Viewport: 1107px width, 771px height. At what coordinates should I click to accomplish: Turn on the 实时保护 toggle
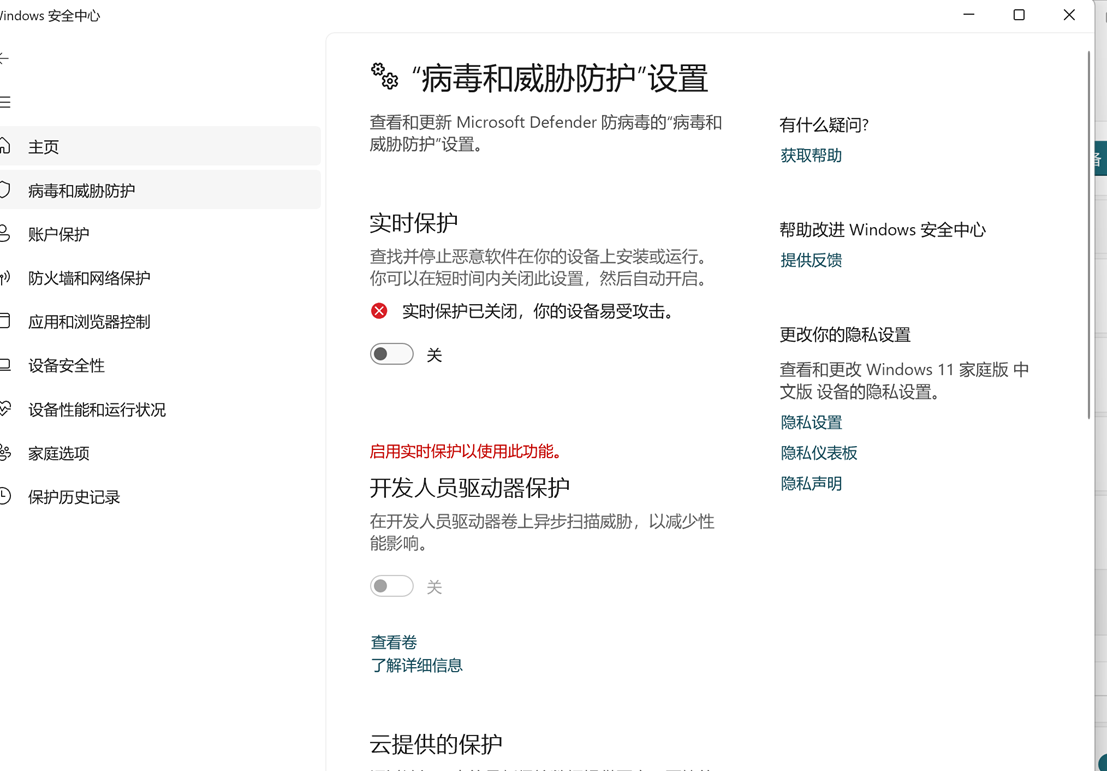[392, 354]
